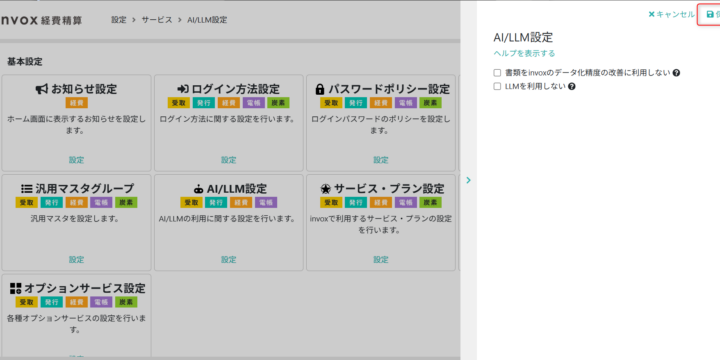This screenshot has width=720, height=360.
Task: Click the 電帳 tag on ログイン方法設定 card
Action: pos(253,103)
